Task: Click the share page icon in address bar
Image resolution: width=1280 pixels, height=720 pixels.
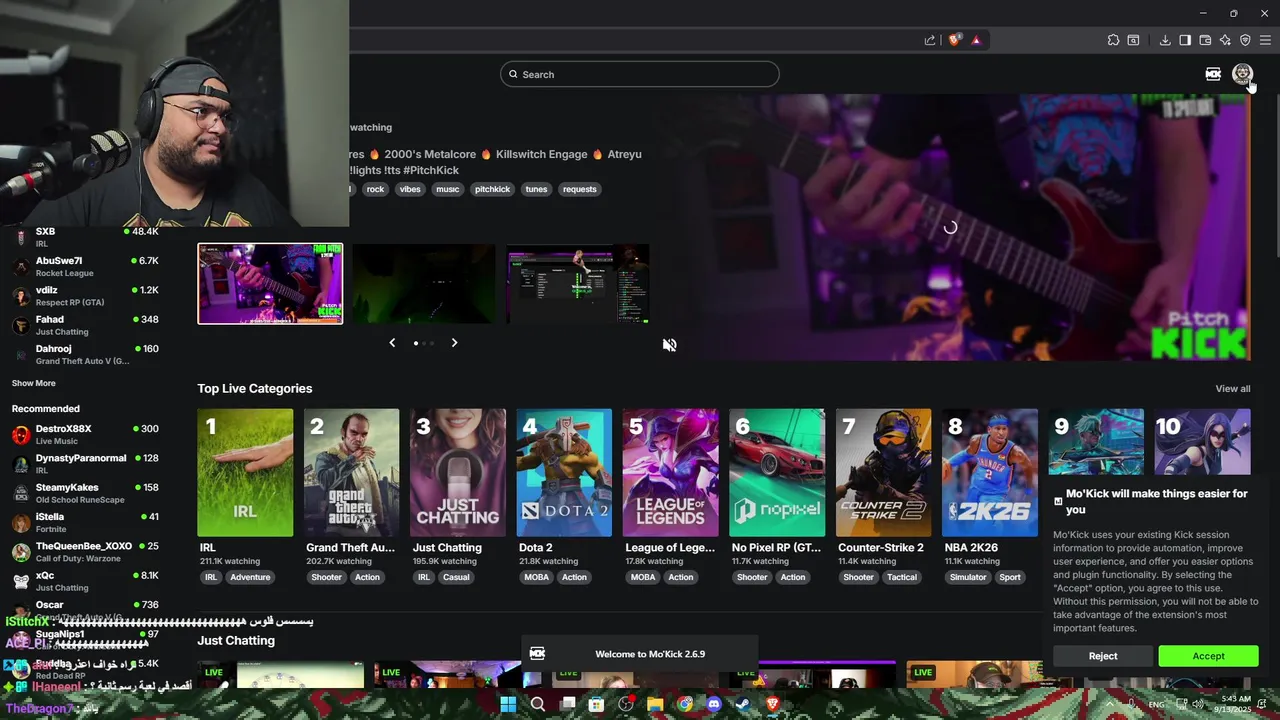Action: pyautogui.click(x=930, y=40)
